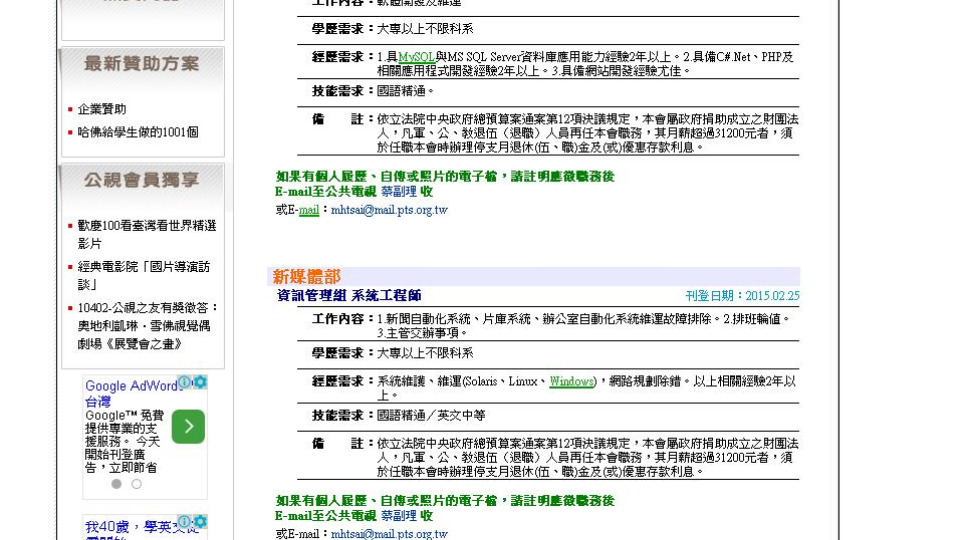964x540 pixels.
Task: Open the 企業贊助 sponsorship link
Action: point(102,109)
